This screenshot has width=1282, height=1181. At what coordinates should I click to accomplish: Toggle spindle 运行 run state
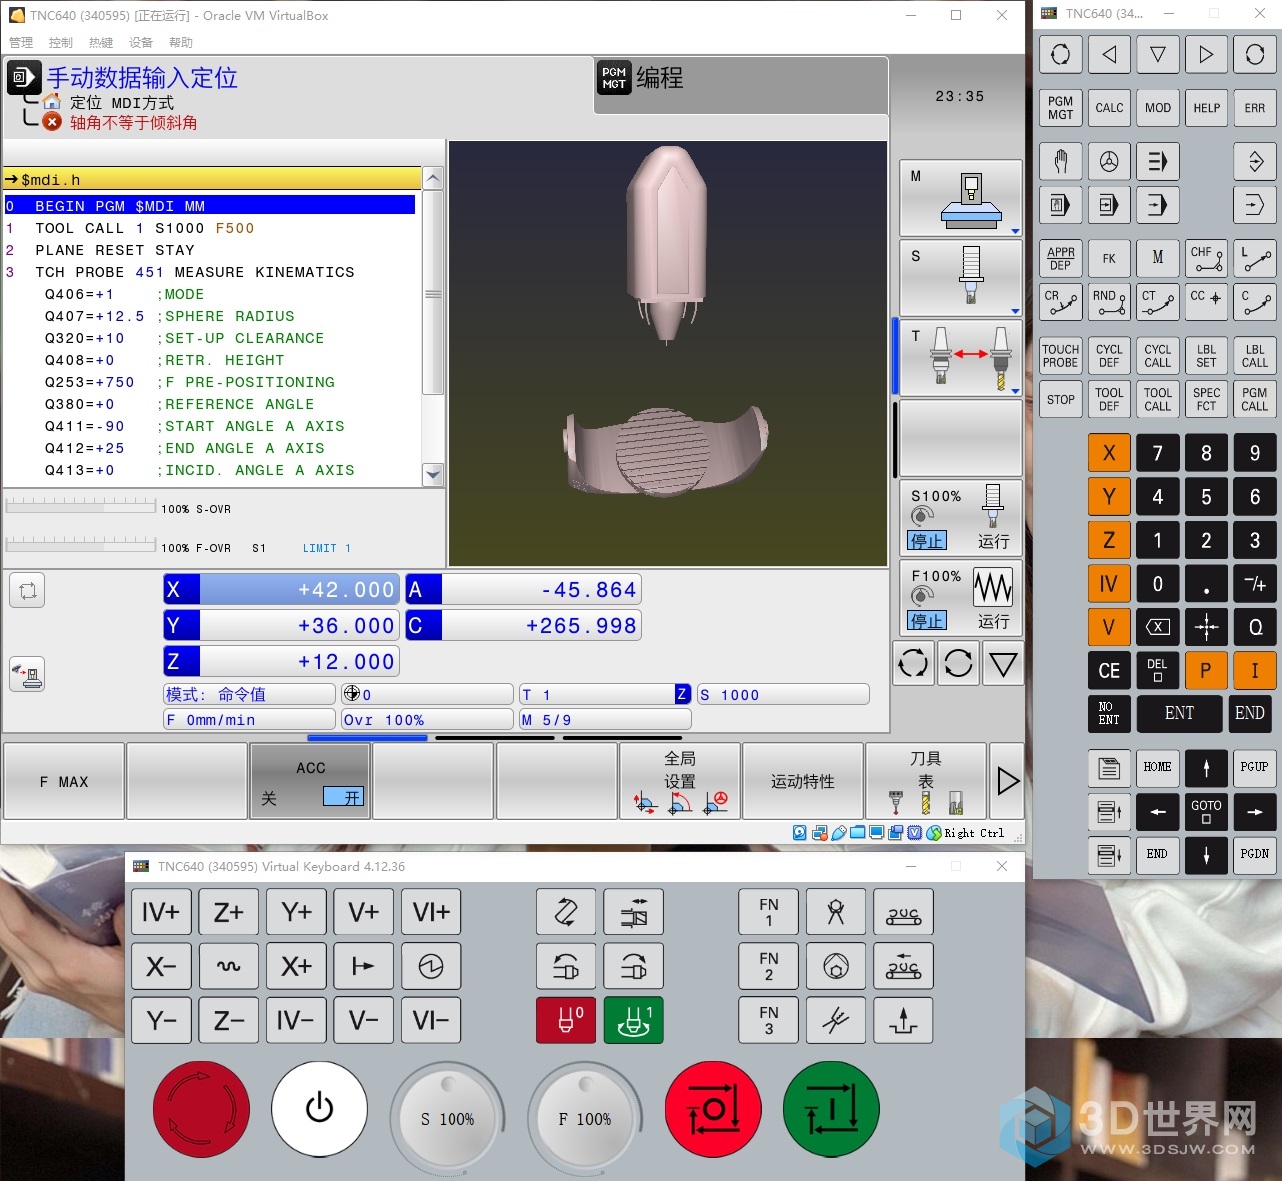click(993, 541)
